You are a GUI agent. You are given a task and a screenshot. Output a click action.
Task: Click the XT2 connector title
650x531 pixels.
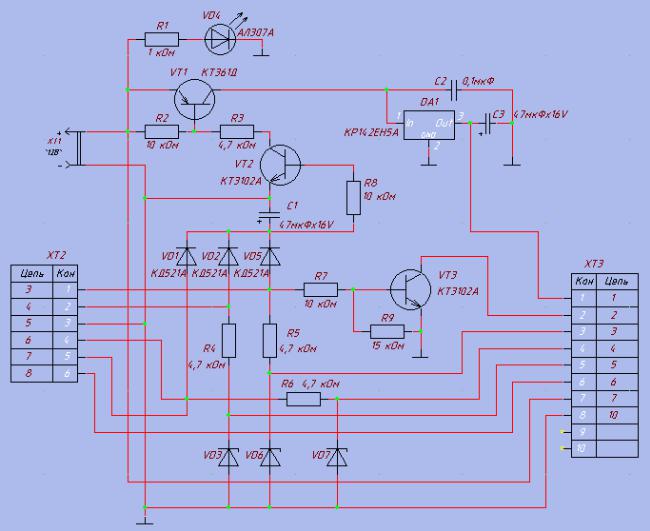[56, 255]
